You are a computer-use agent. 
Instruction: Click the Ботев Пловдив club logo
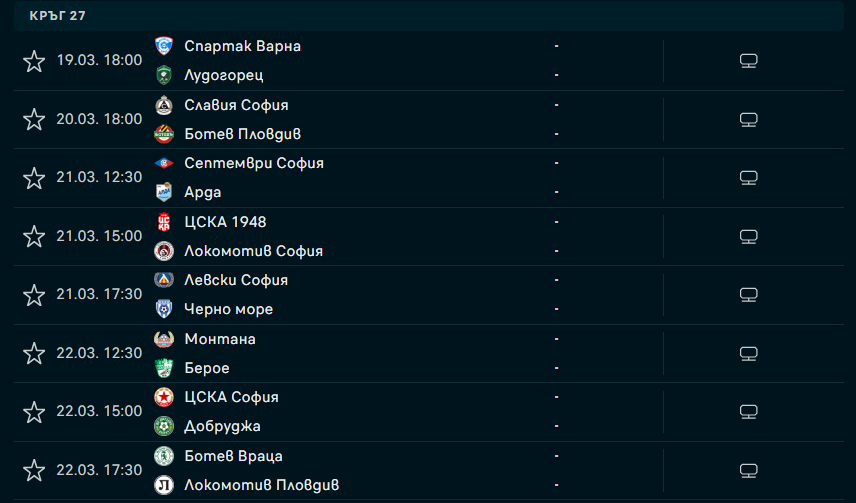tap(164, 134)
